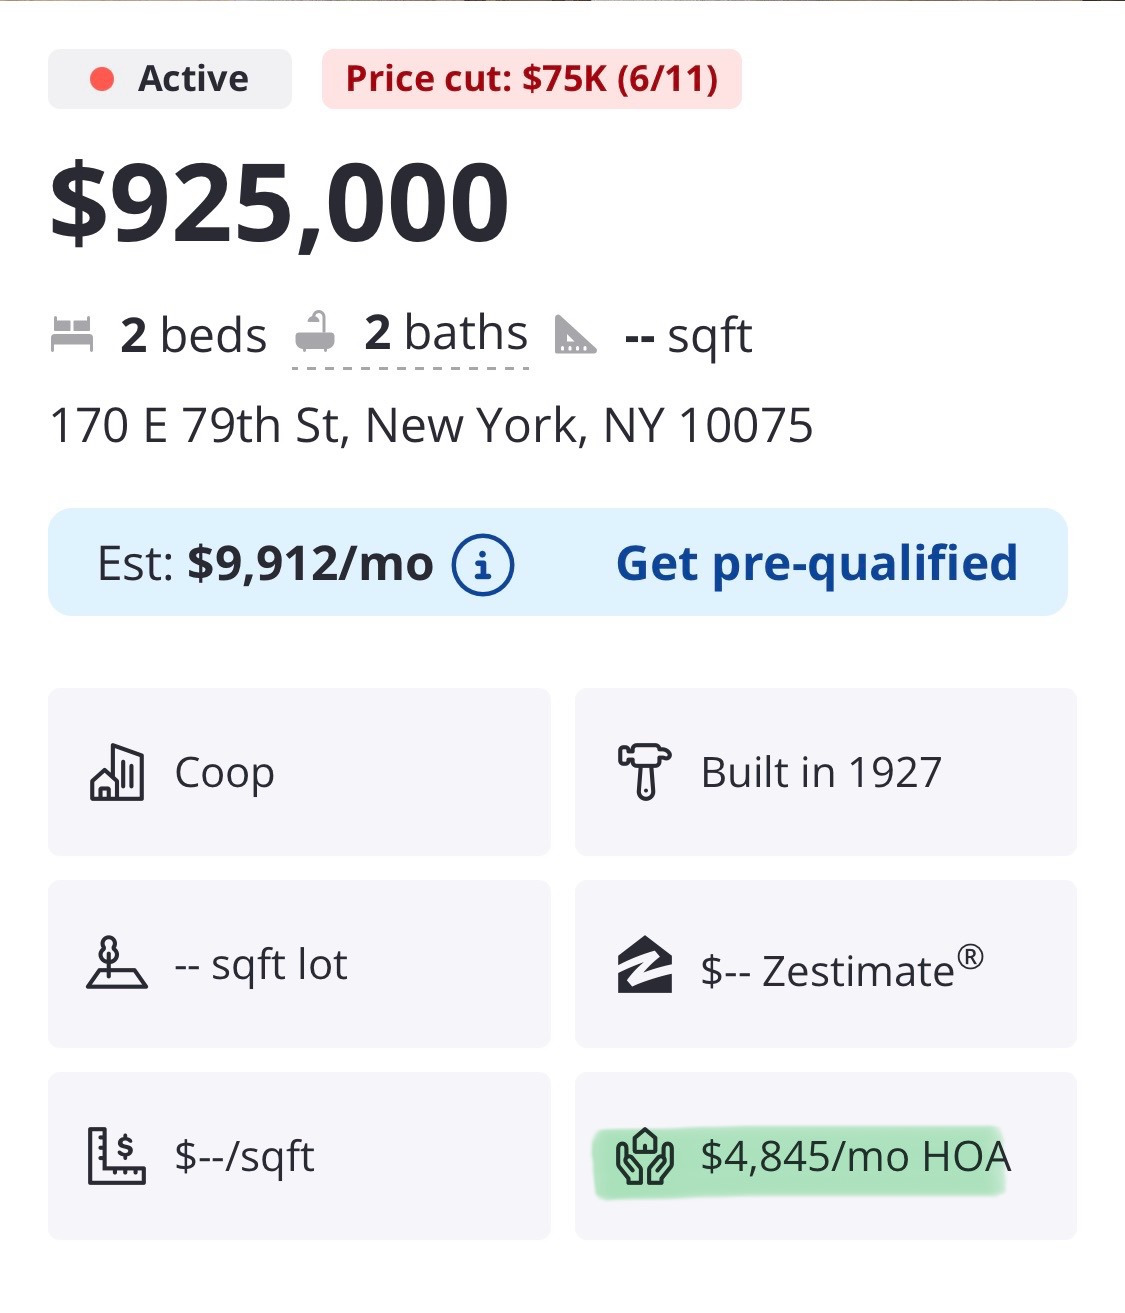Click the Coop building icon
Viewport: 1125px width, 1313px height.
[117, 772]
